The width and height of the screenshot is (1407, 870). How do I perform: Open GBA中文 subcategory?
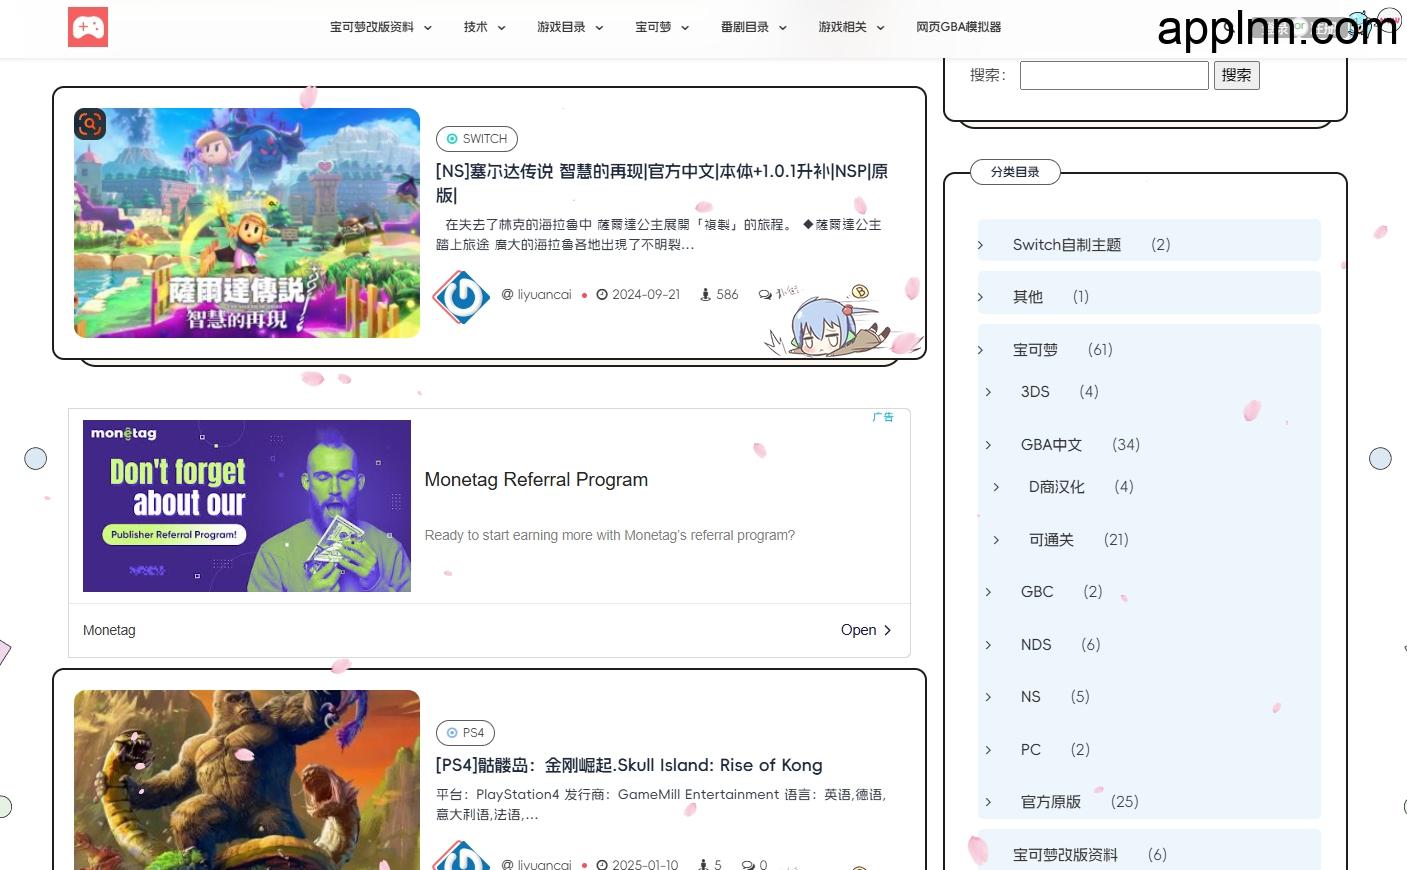pos(1051,445)
